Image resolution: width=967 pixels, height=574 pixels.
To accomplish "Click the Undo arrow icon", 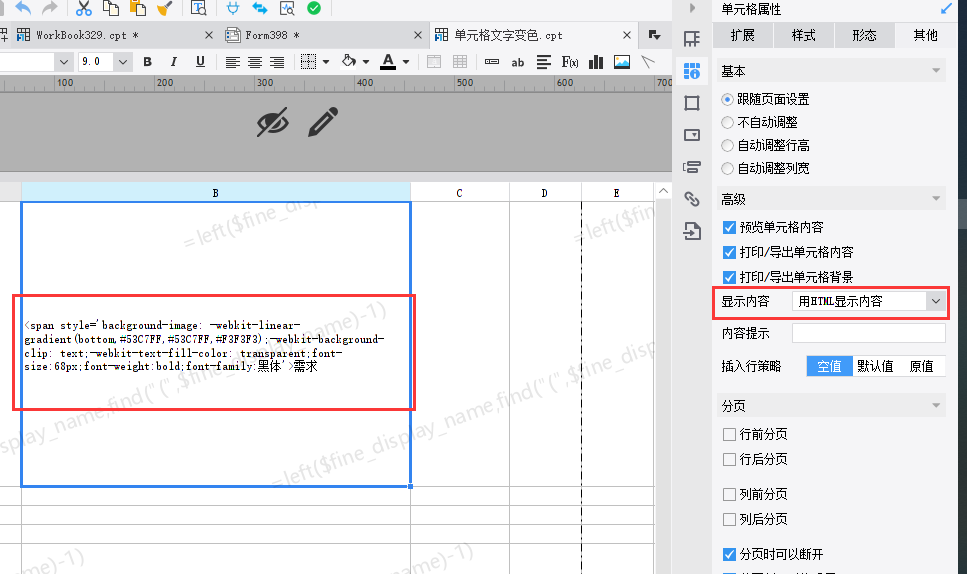I will click(23, 8).
